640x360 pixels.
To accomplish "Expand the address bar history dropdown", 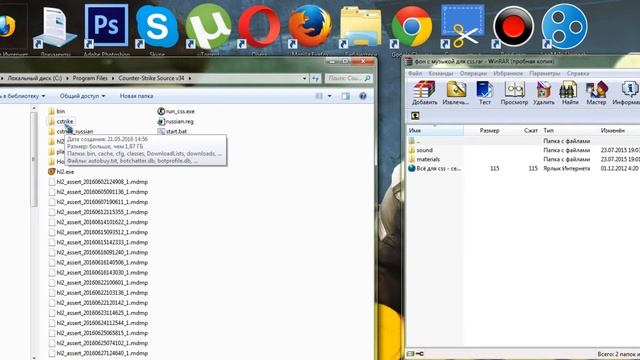I will 304,78.
